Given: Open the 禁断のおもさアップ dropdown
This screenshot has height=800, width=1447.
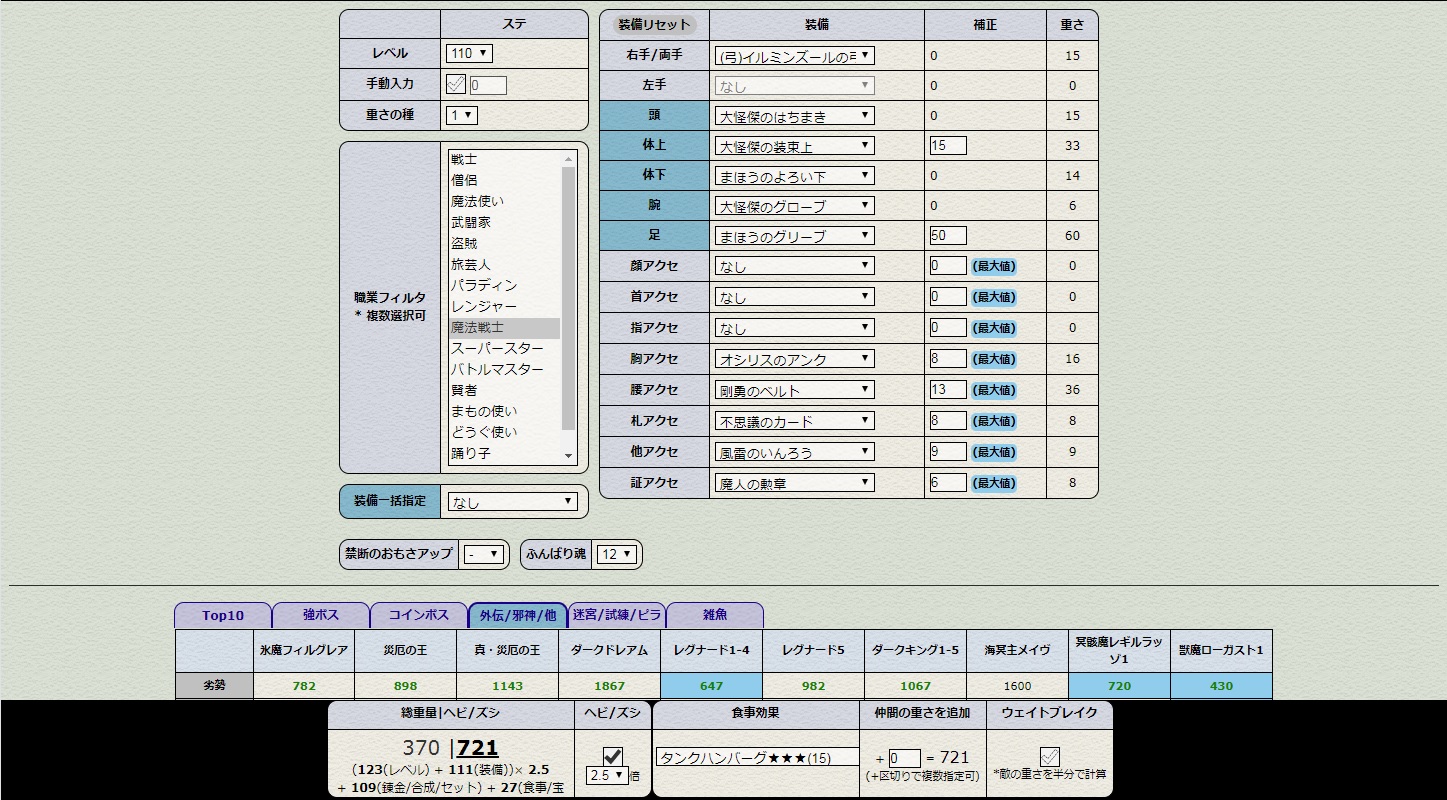Looking at the screenshot, I should 482,554.
